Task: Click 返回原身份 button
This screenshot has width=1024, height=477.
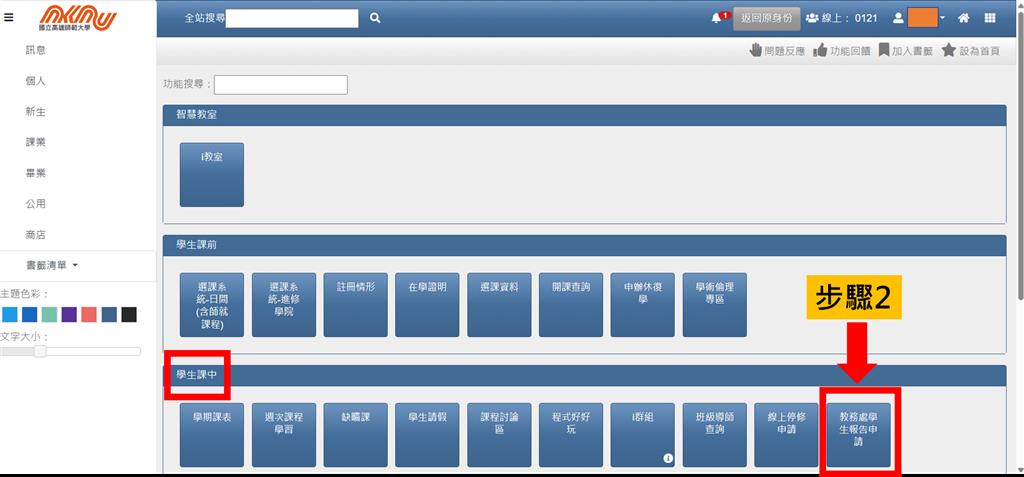Action: 767,18
